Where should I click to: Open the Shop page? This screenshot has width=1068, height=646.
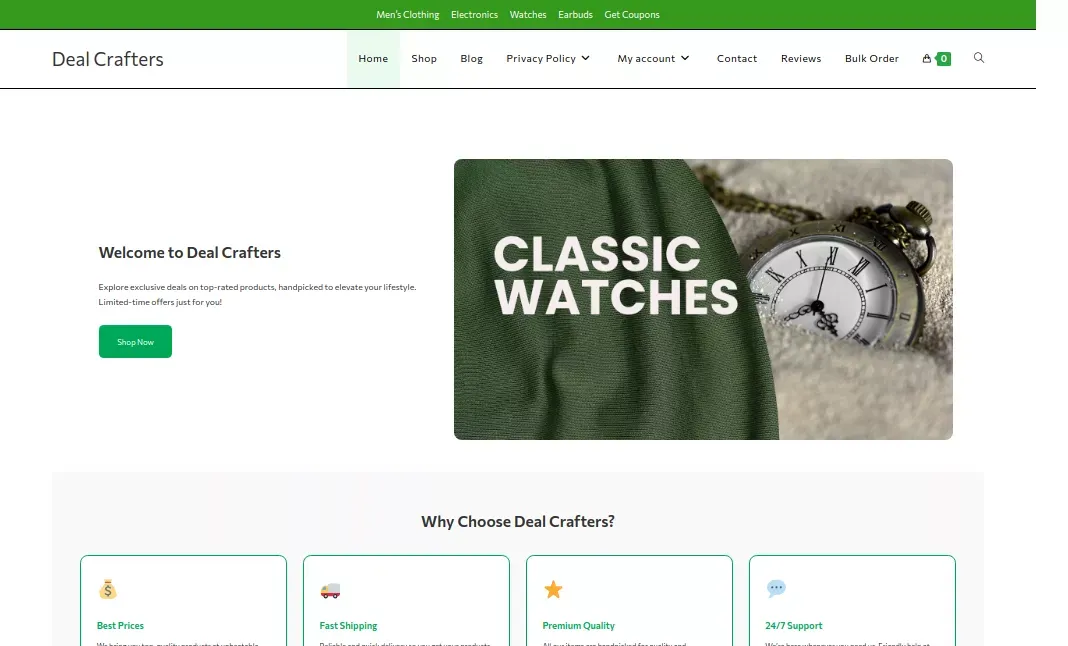424,59
